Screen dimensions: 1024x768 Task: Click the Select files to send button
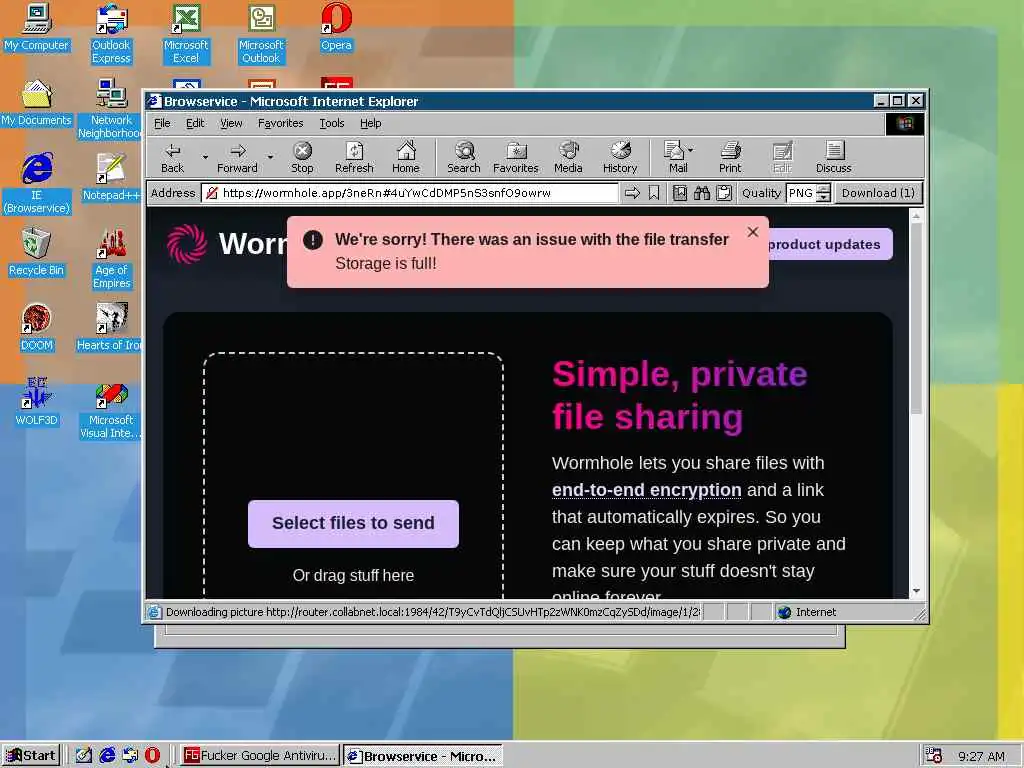click(353, 523)
